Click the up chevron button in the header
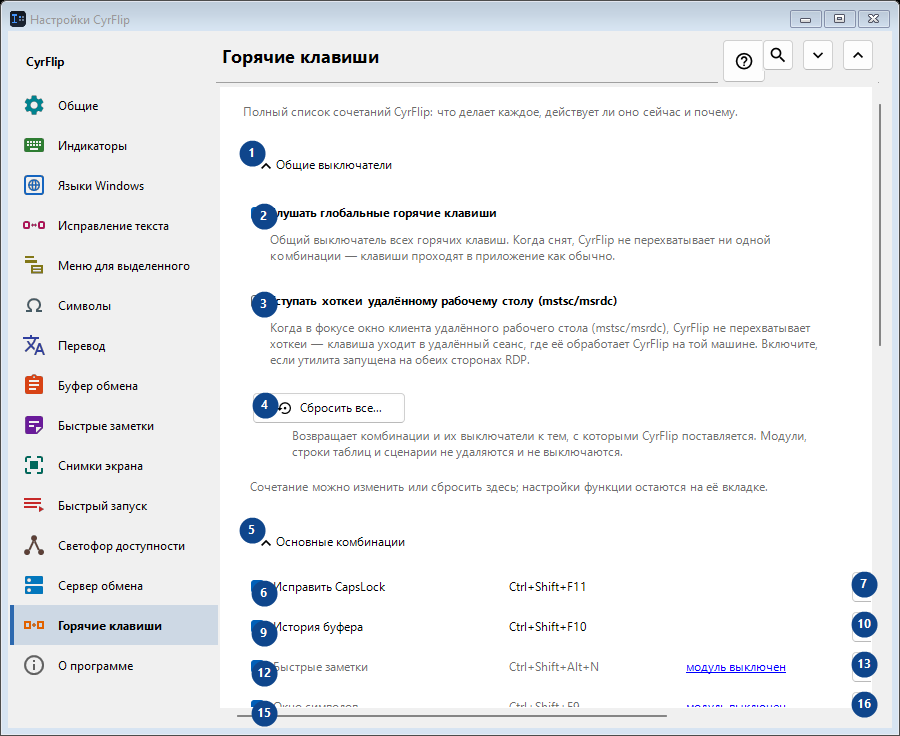Viewport: 900px width, 736px height. coord(858,55)
